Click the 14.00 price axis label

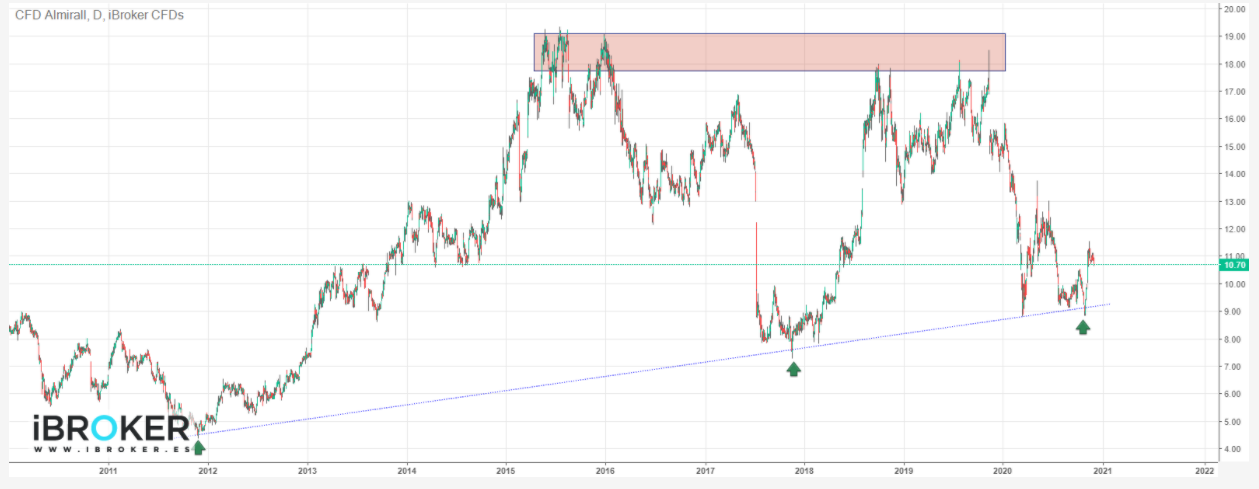tap(1236, 175)
